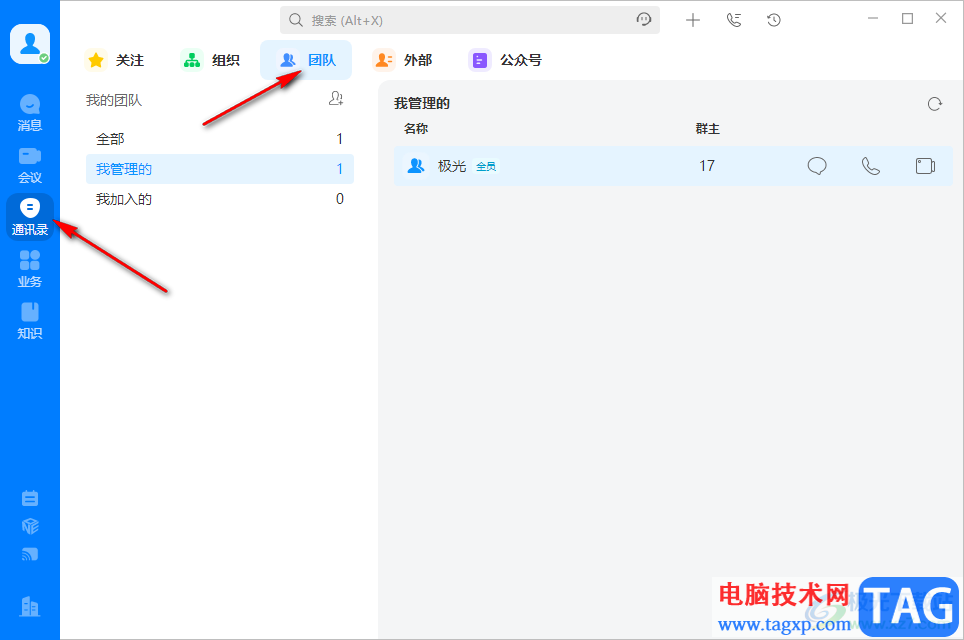Switch to the 关注 tab

[114, 60]
